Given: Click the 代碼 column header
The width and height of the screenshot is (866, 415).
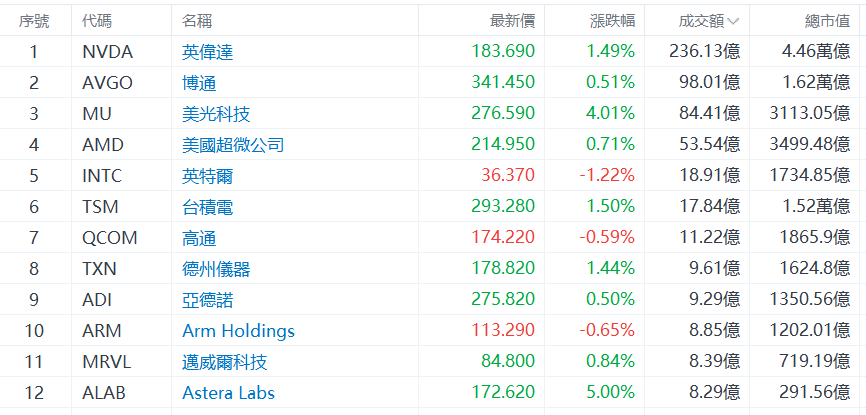Looking at the screenshot, I should pyautogui.click(x=97, y=21).
